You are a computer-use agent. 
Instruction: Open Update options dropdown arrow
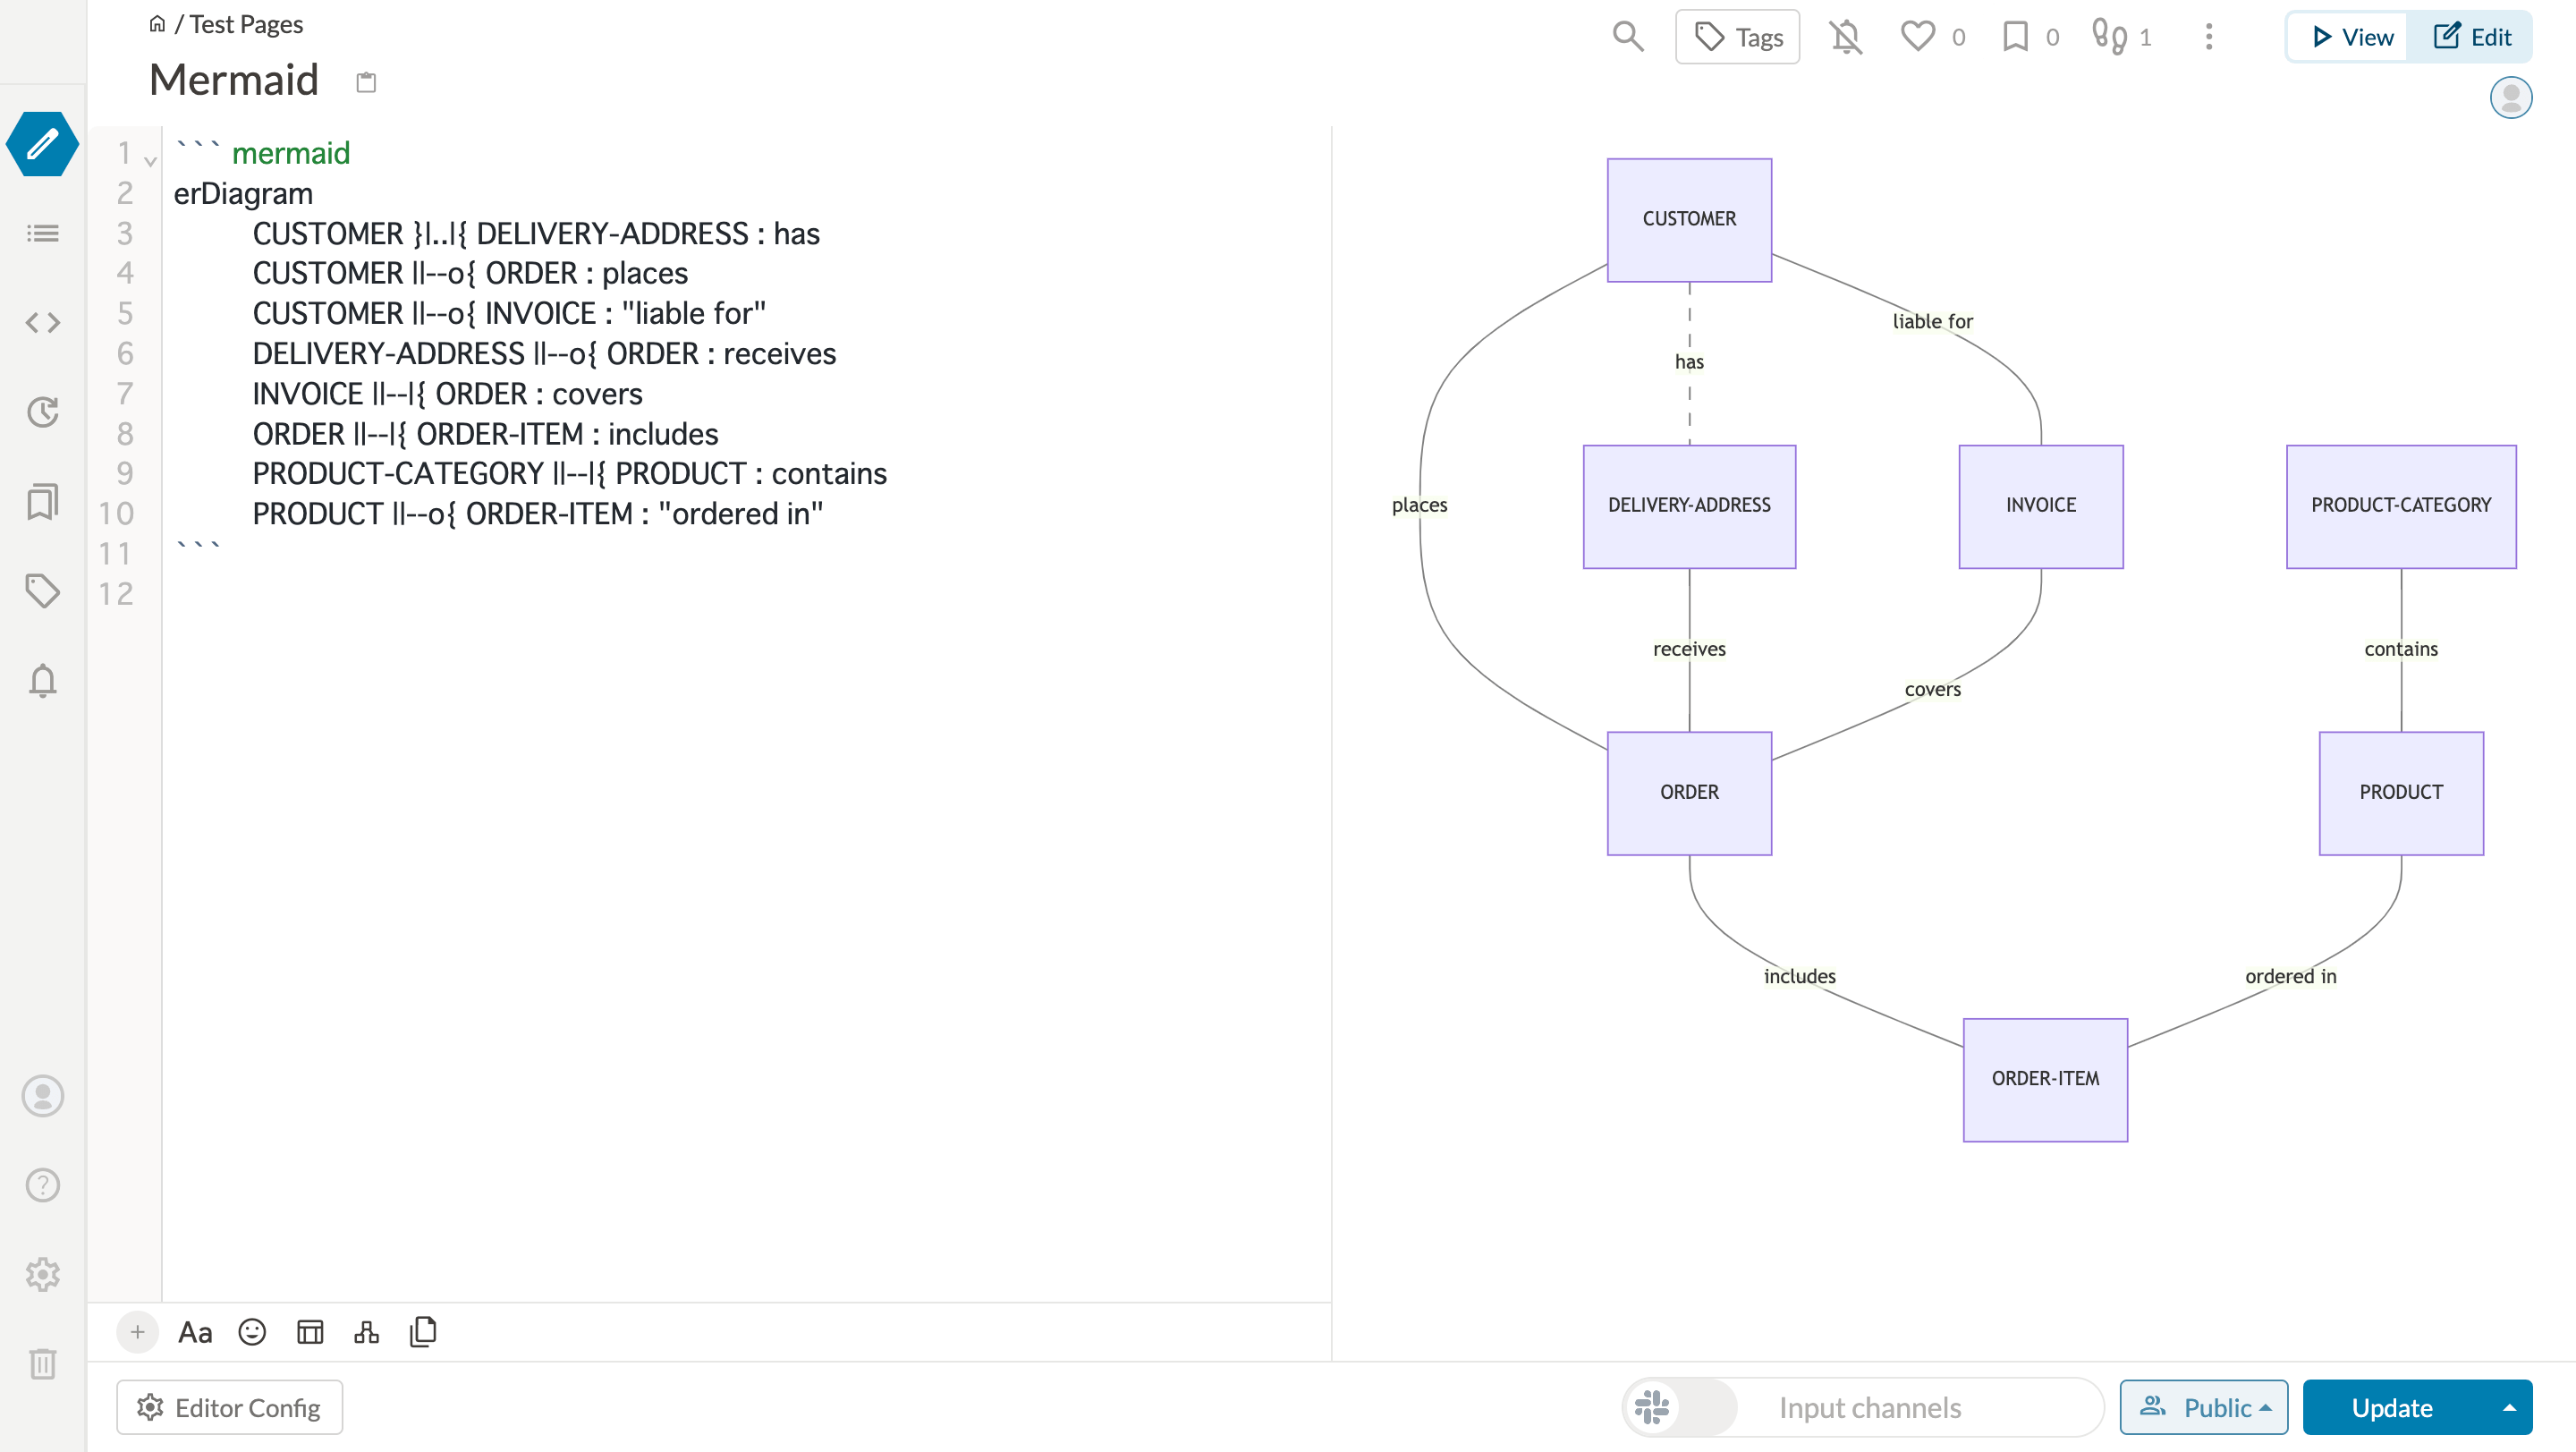2509,1407
